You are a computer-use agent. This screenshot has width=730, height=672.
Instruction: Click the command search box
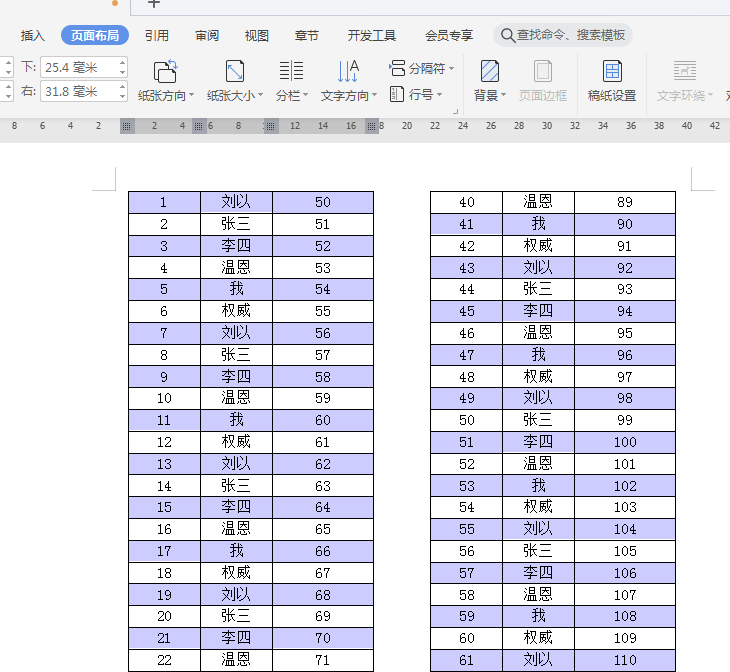(570, 36)
